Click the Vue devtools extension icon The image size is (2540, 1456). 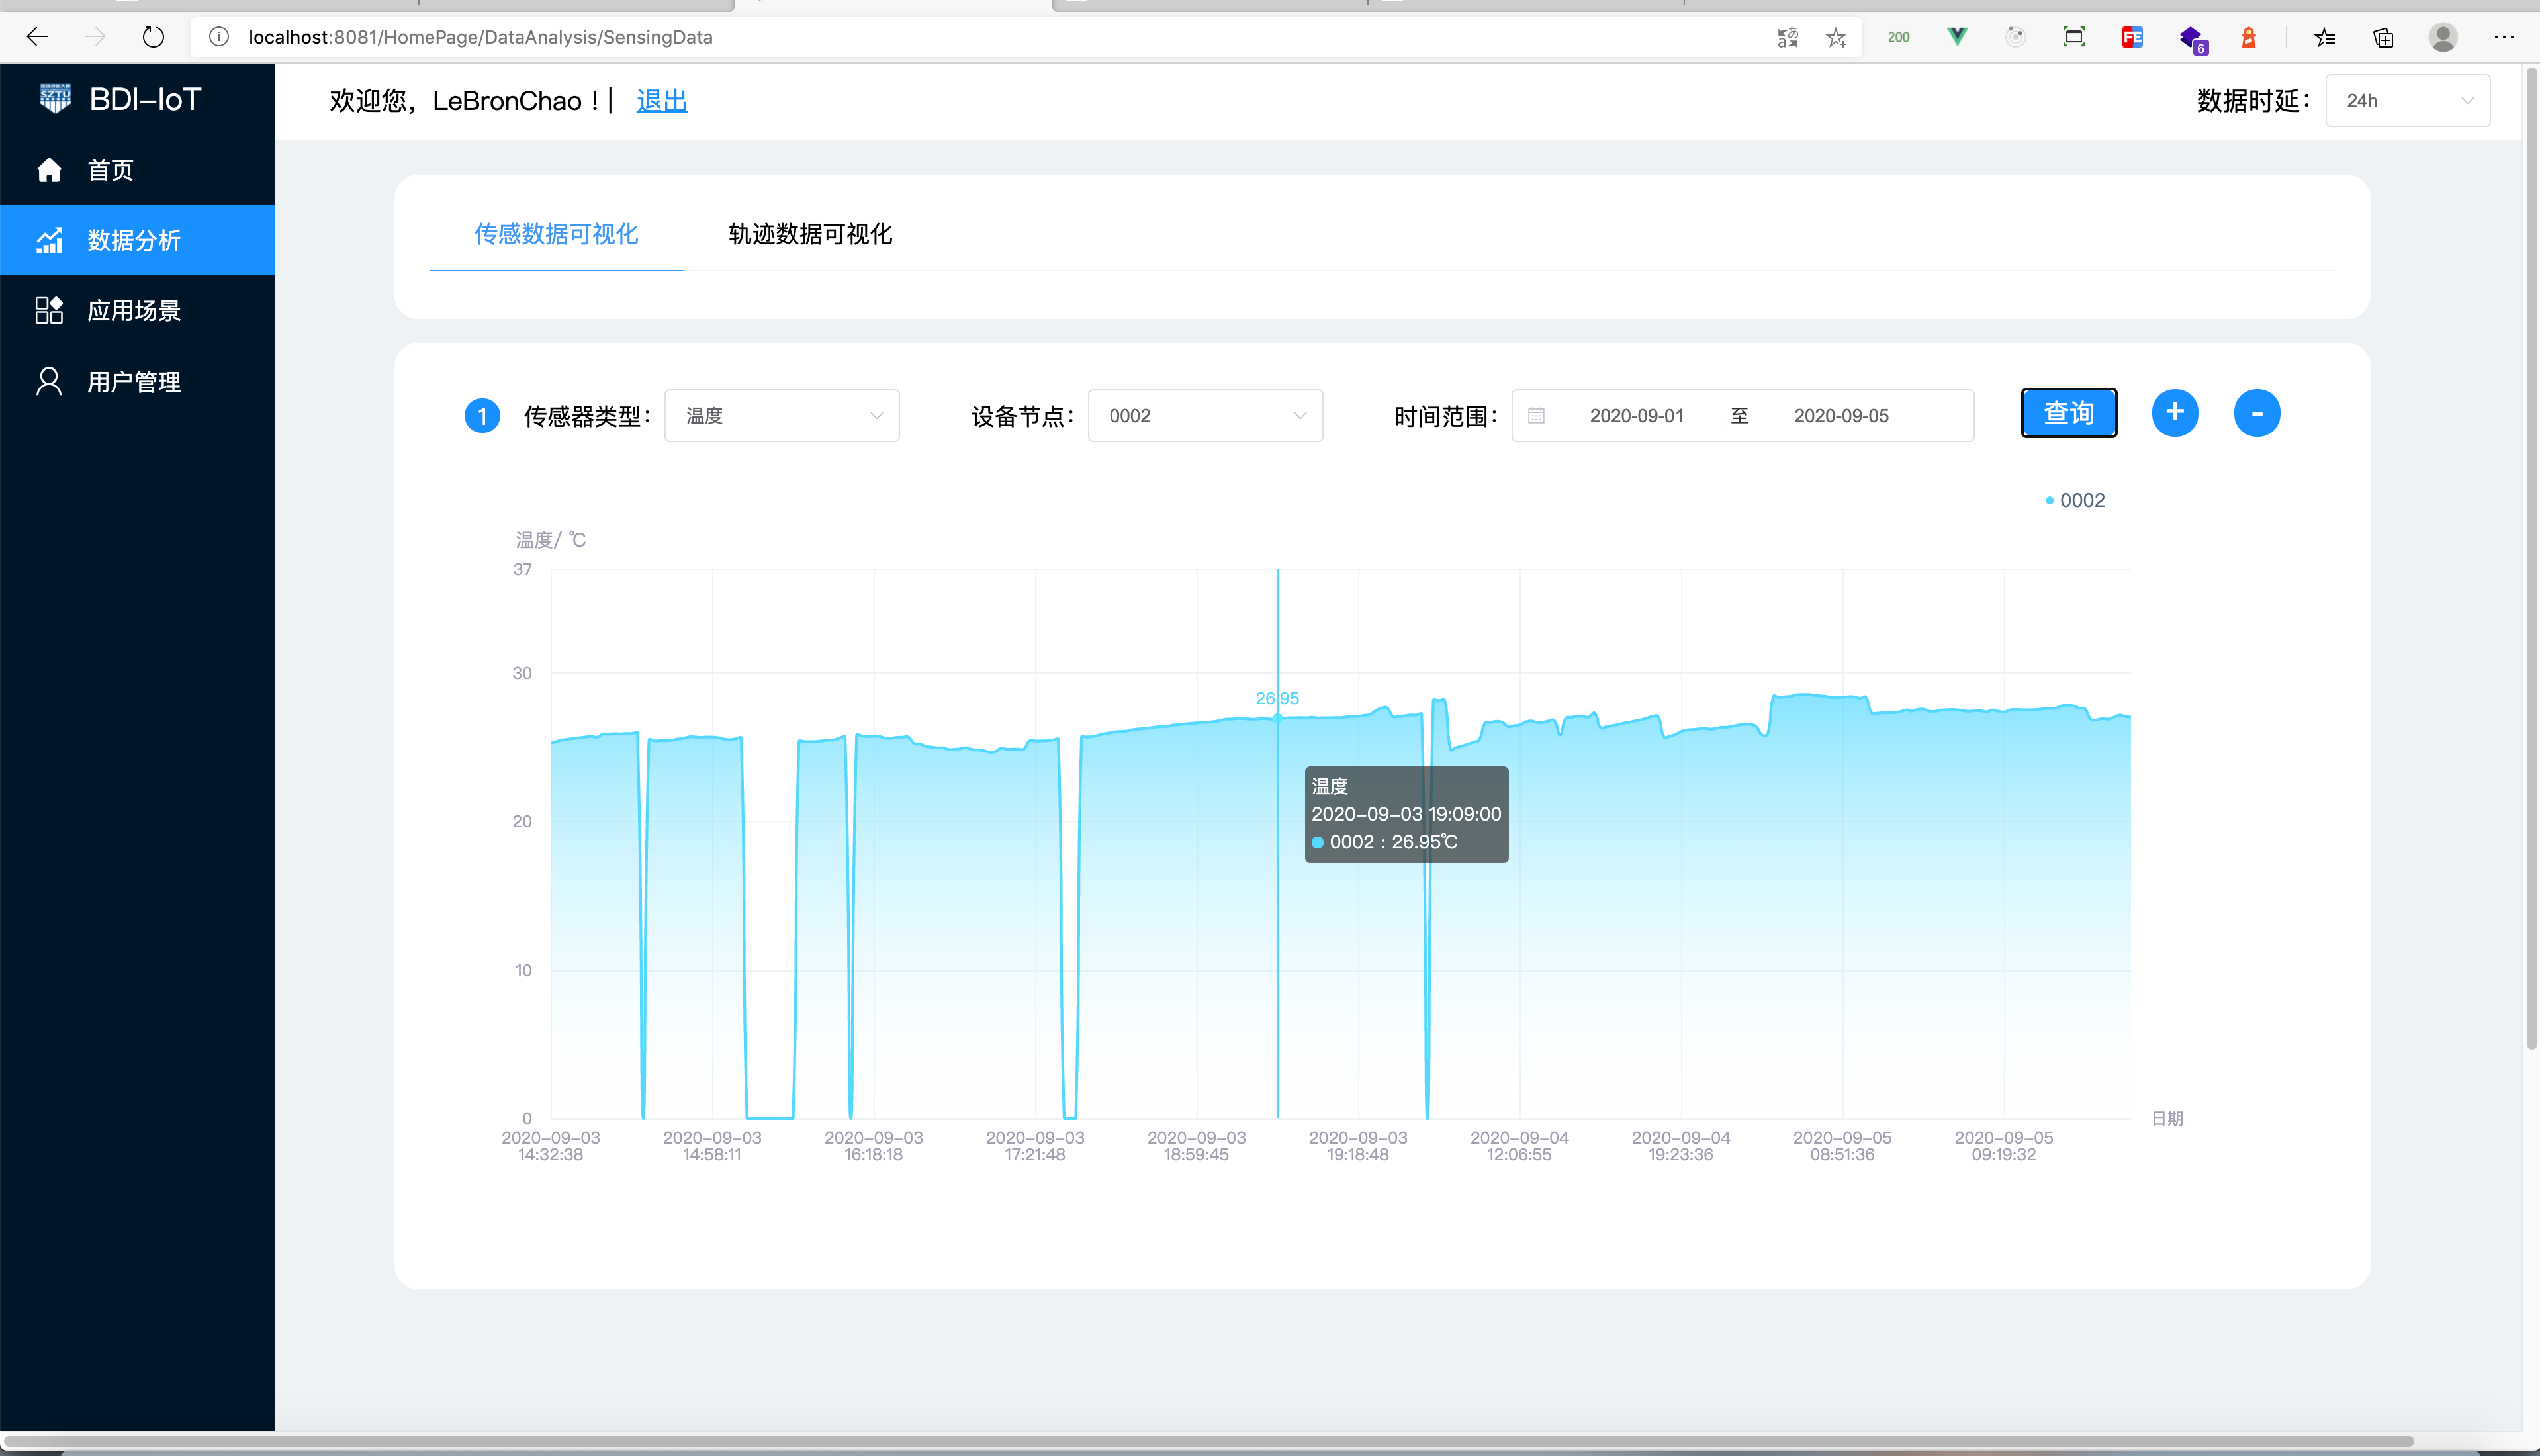click(1957, 37)
